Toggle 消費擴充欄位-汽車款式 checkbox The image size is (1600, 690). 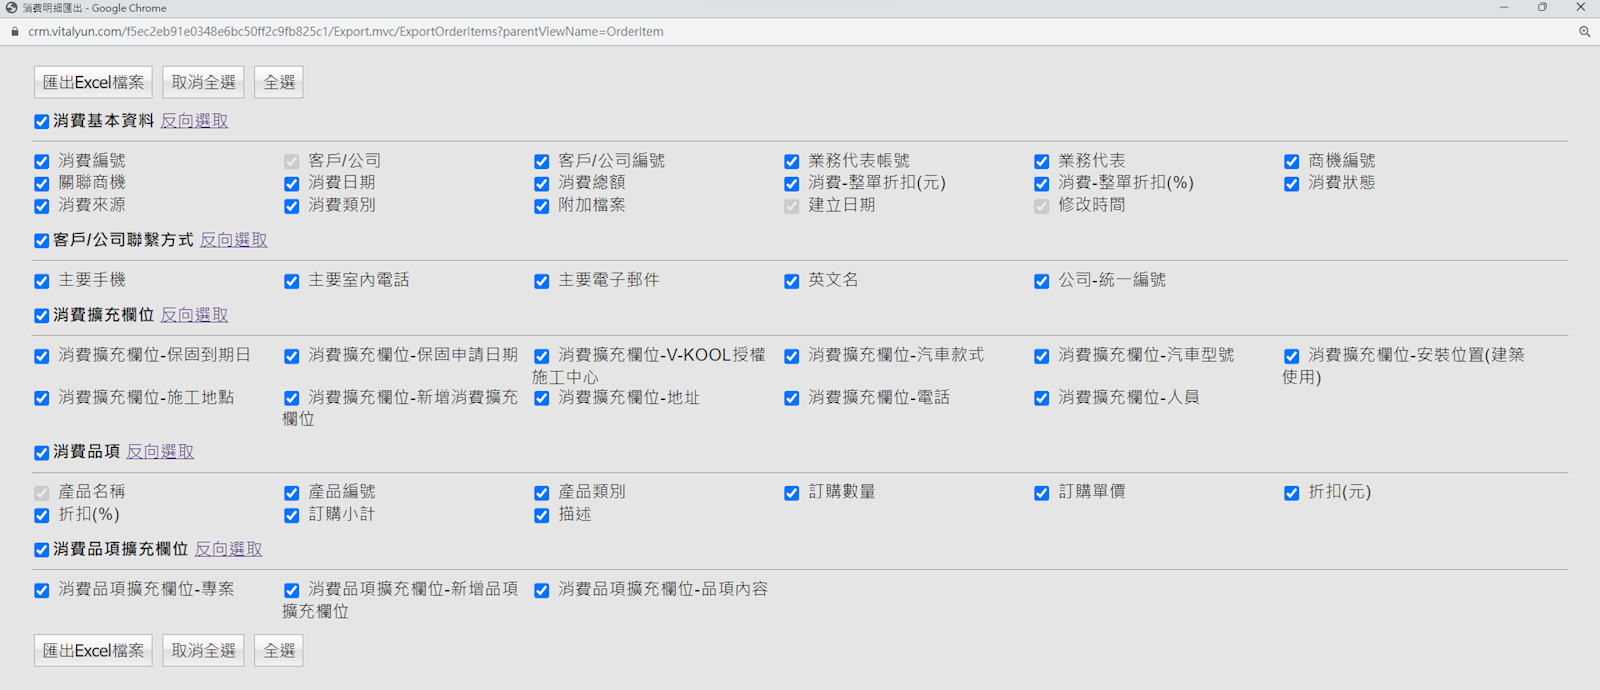[792, 356]
